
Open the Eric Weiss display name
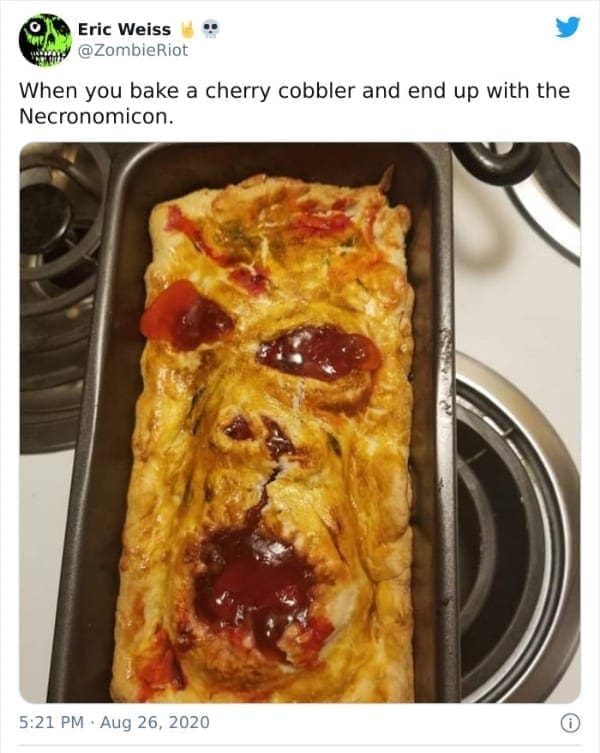[124, 29]
